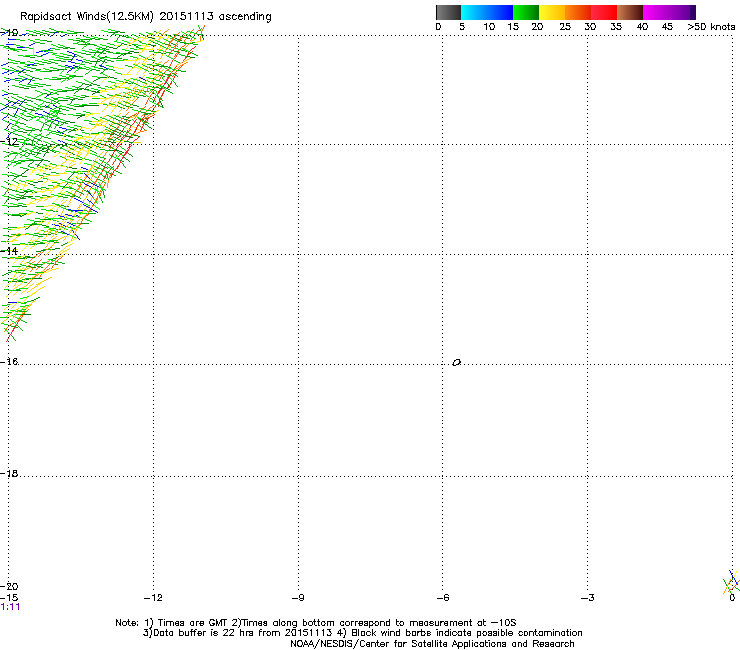Click the "-20" latitude label on the left axis
This screenshot has height=650, width=740.
tap(9, 587)
